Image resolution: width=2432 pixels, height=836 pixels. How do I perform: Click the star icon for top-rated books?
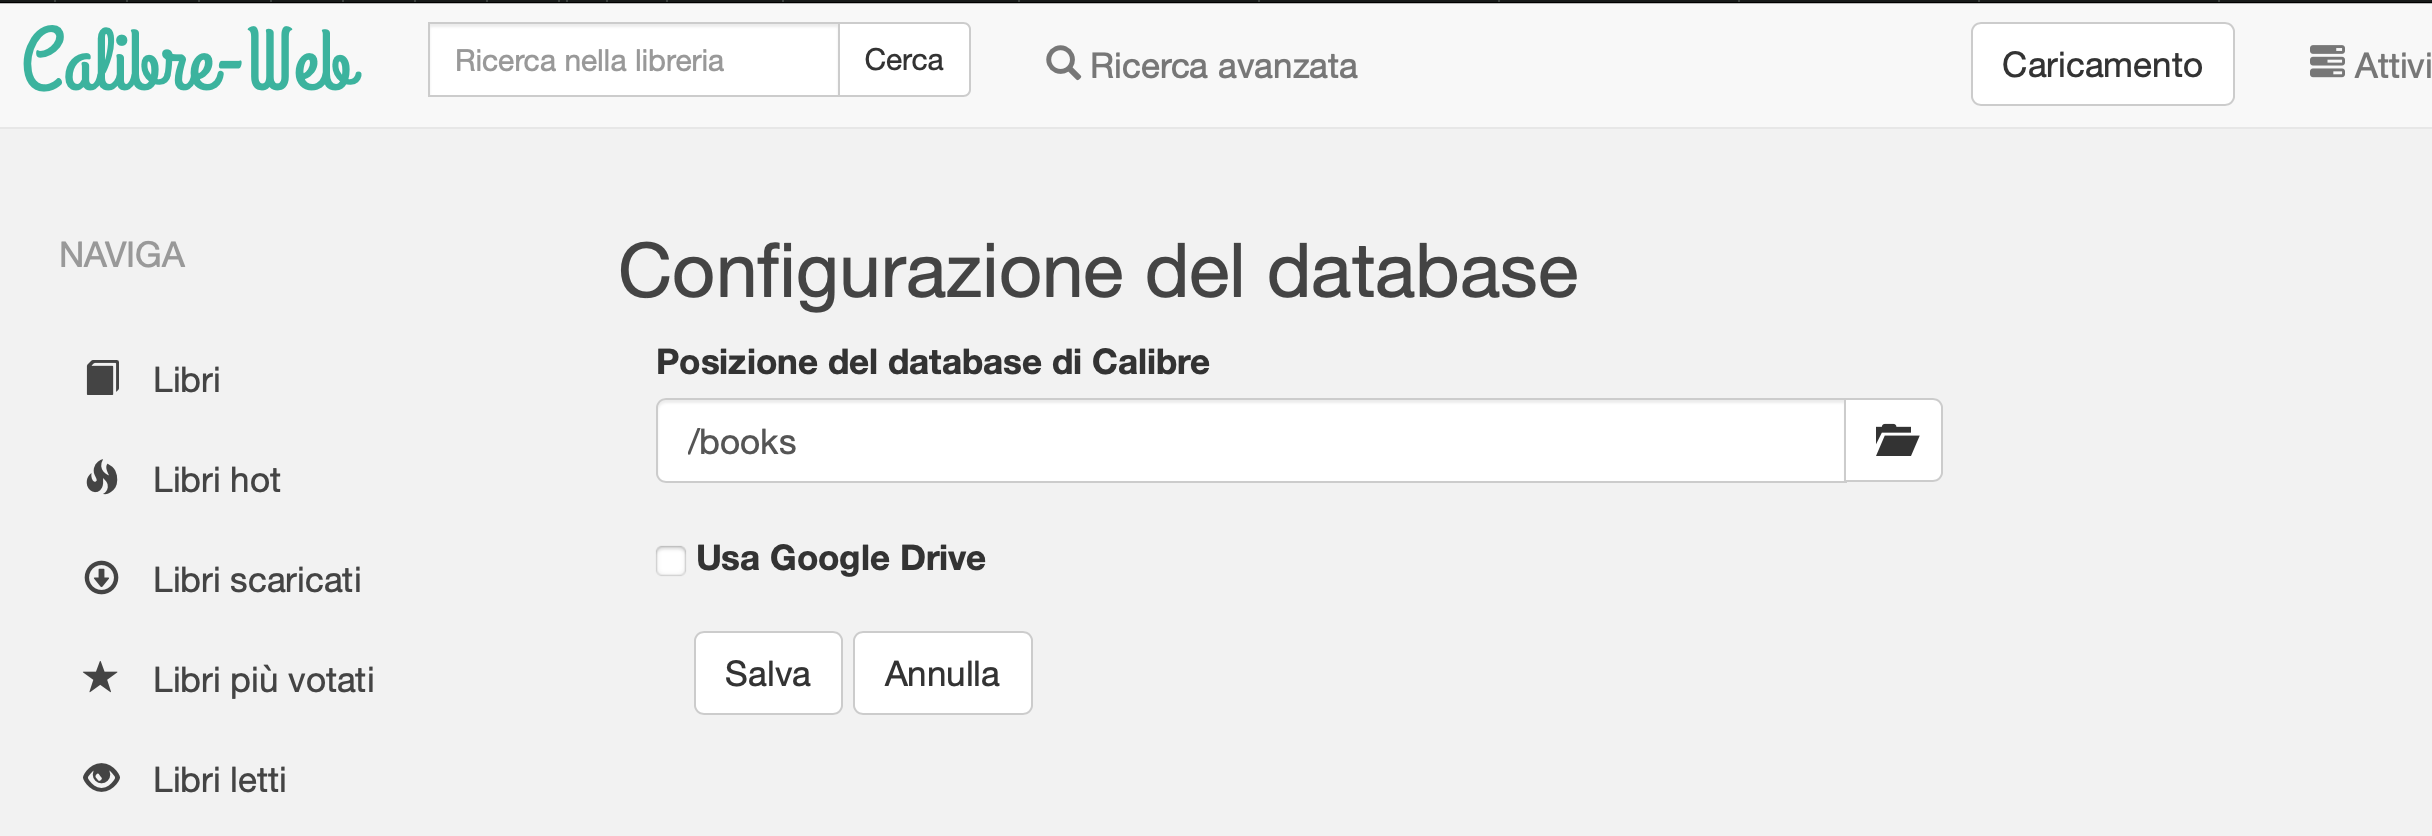(x=100, y=678)
